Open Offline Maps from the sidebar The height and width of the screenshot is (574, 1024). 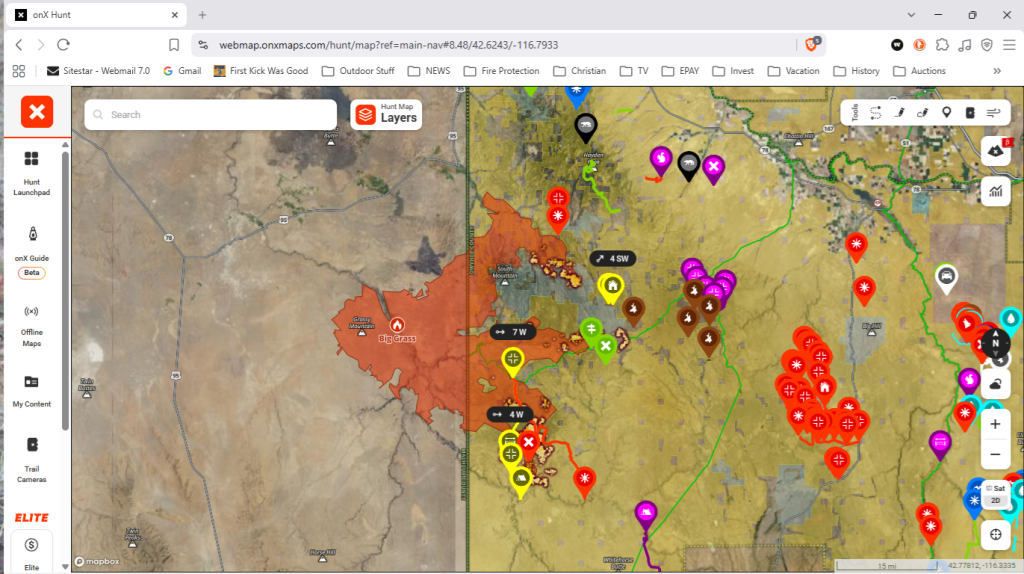(x=31, y=327)
